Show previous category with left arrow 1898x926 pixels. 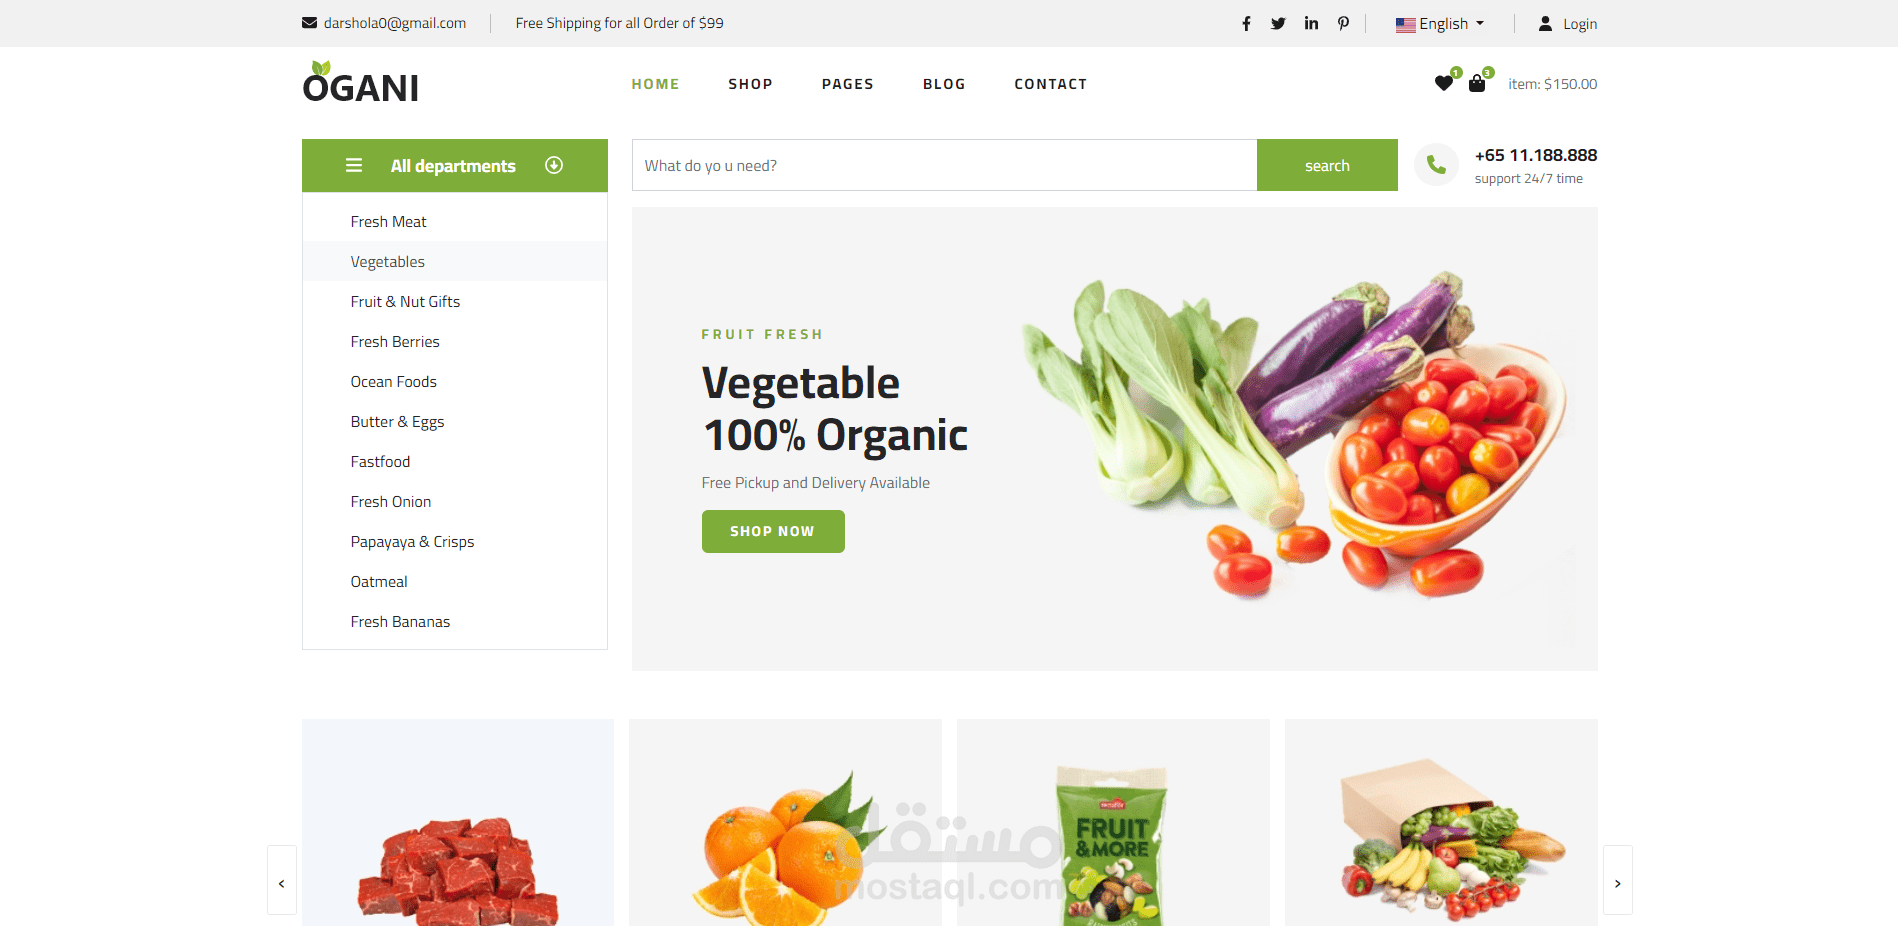coord(282,883)
